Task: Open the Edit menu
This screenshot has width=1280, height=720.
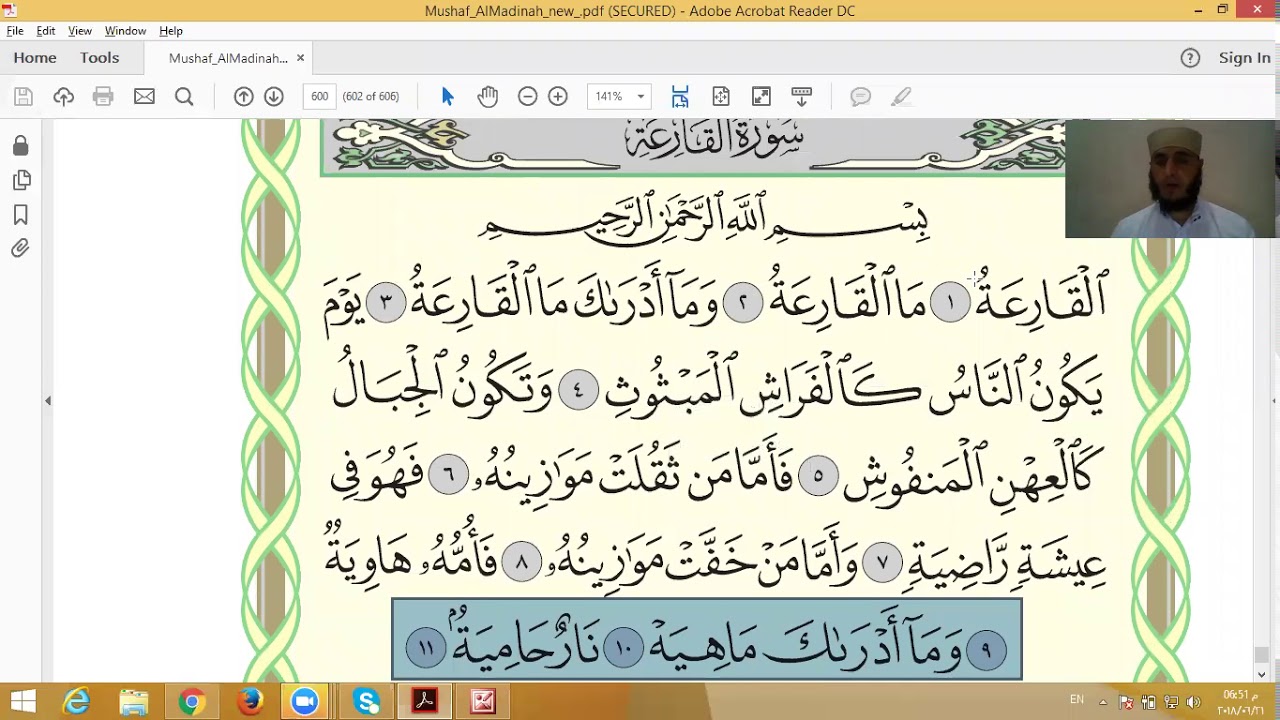Action: tap(46, 31)
